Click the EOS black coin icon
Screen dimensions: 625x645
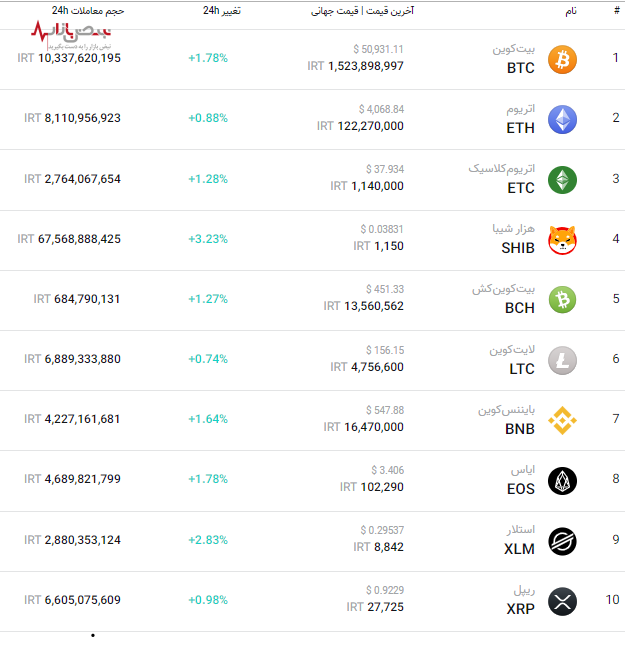562,480
